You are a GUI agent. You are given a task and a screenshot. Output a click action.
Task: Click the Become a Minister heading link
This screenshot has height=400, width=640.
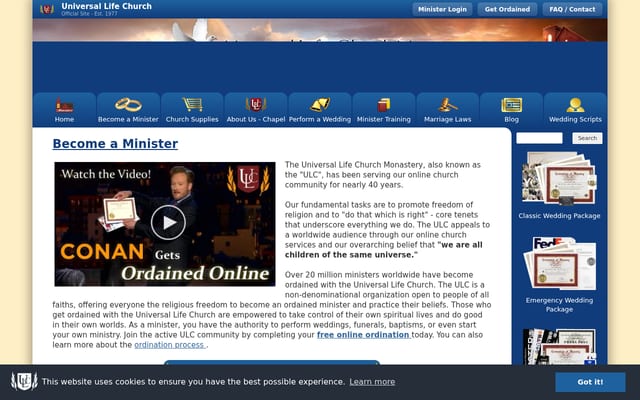pos(115,144)
